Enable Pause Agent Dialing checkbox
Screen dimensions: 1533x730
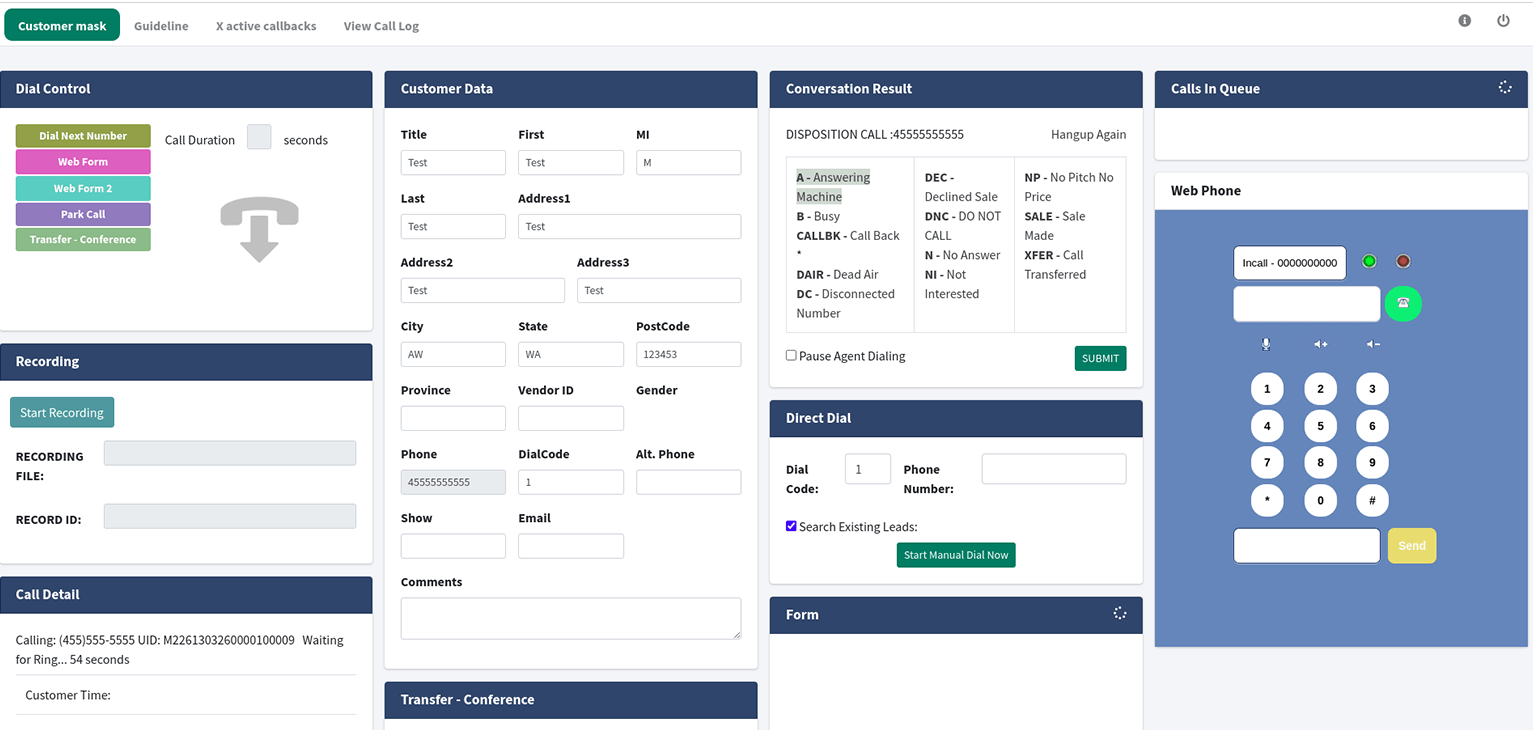(791, 355)
